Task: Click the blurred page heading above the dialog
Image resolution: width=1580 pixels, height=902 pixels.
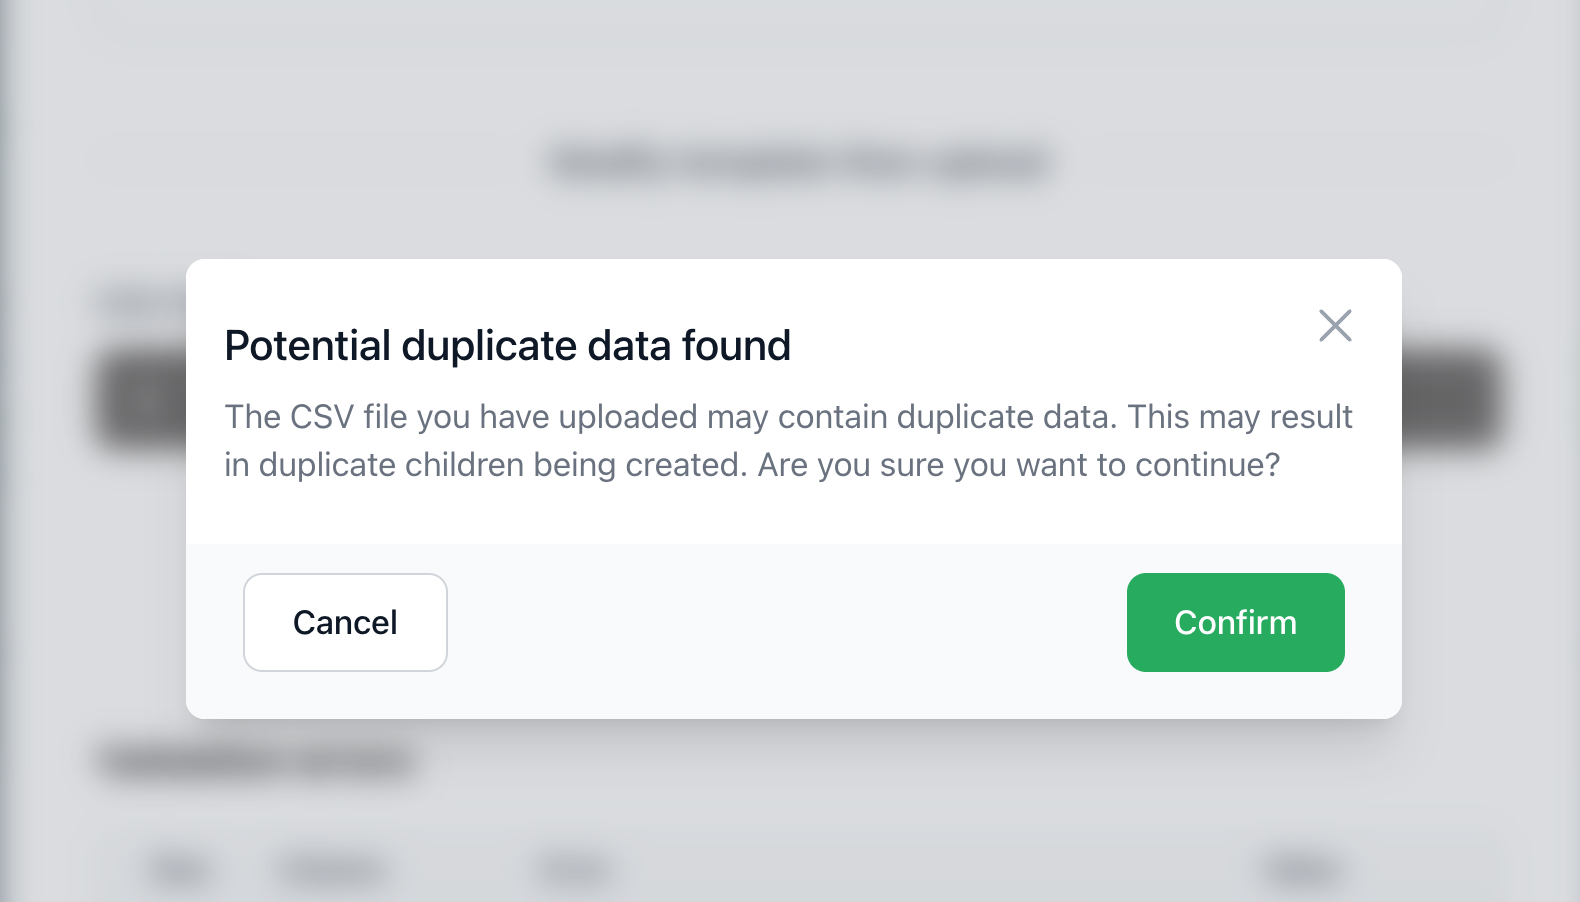Action: point(798,162)
